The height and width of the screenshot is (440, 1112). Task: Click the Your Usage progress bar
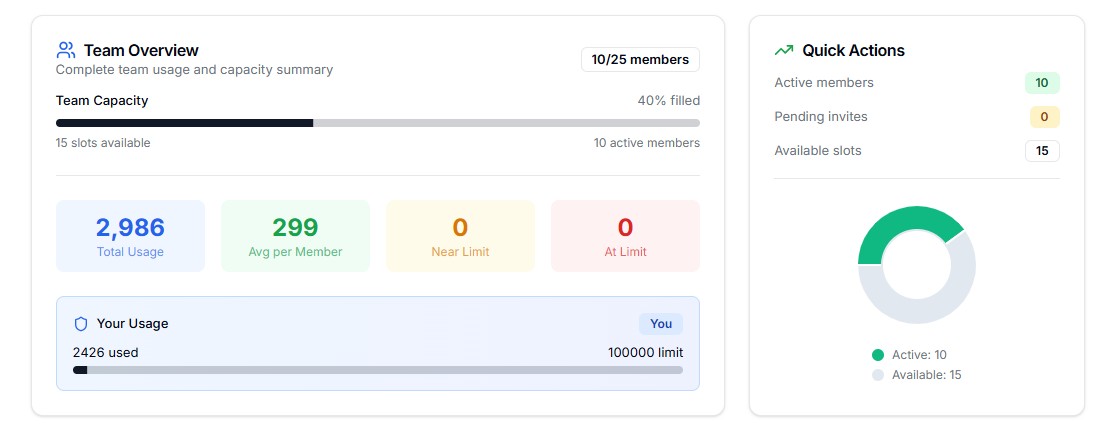(378, 370)
